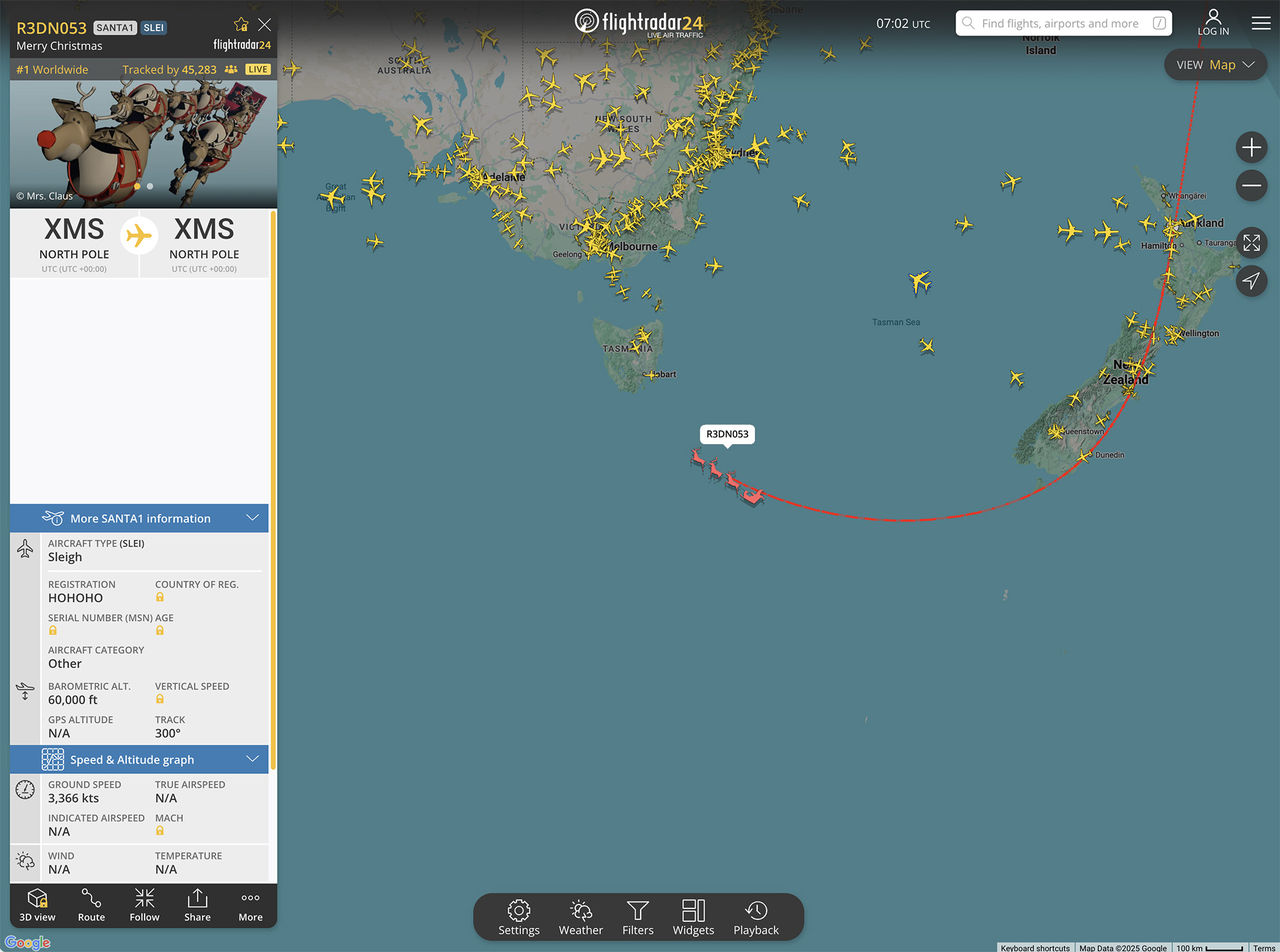The width and height of the screenshot is (1280, 952).
Task: Open the map Filters panel
Action: (638, 917)
